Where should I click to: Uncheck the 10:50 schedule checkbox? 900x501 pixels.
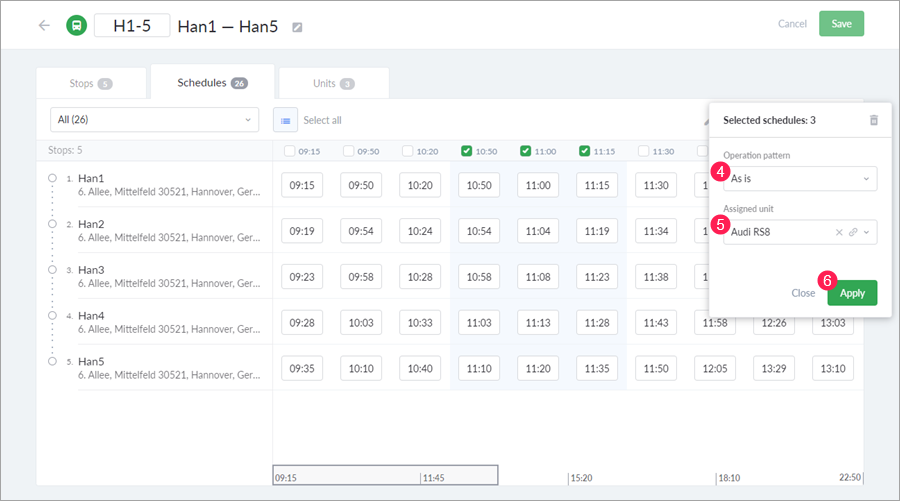click(467, 151)
